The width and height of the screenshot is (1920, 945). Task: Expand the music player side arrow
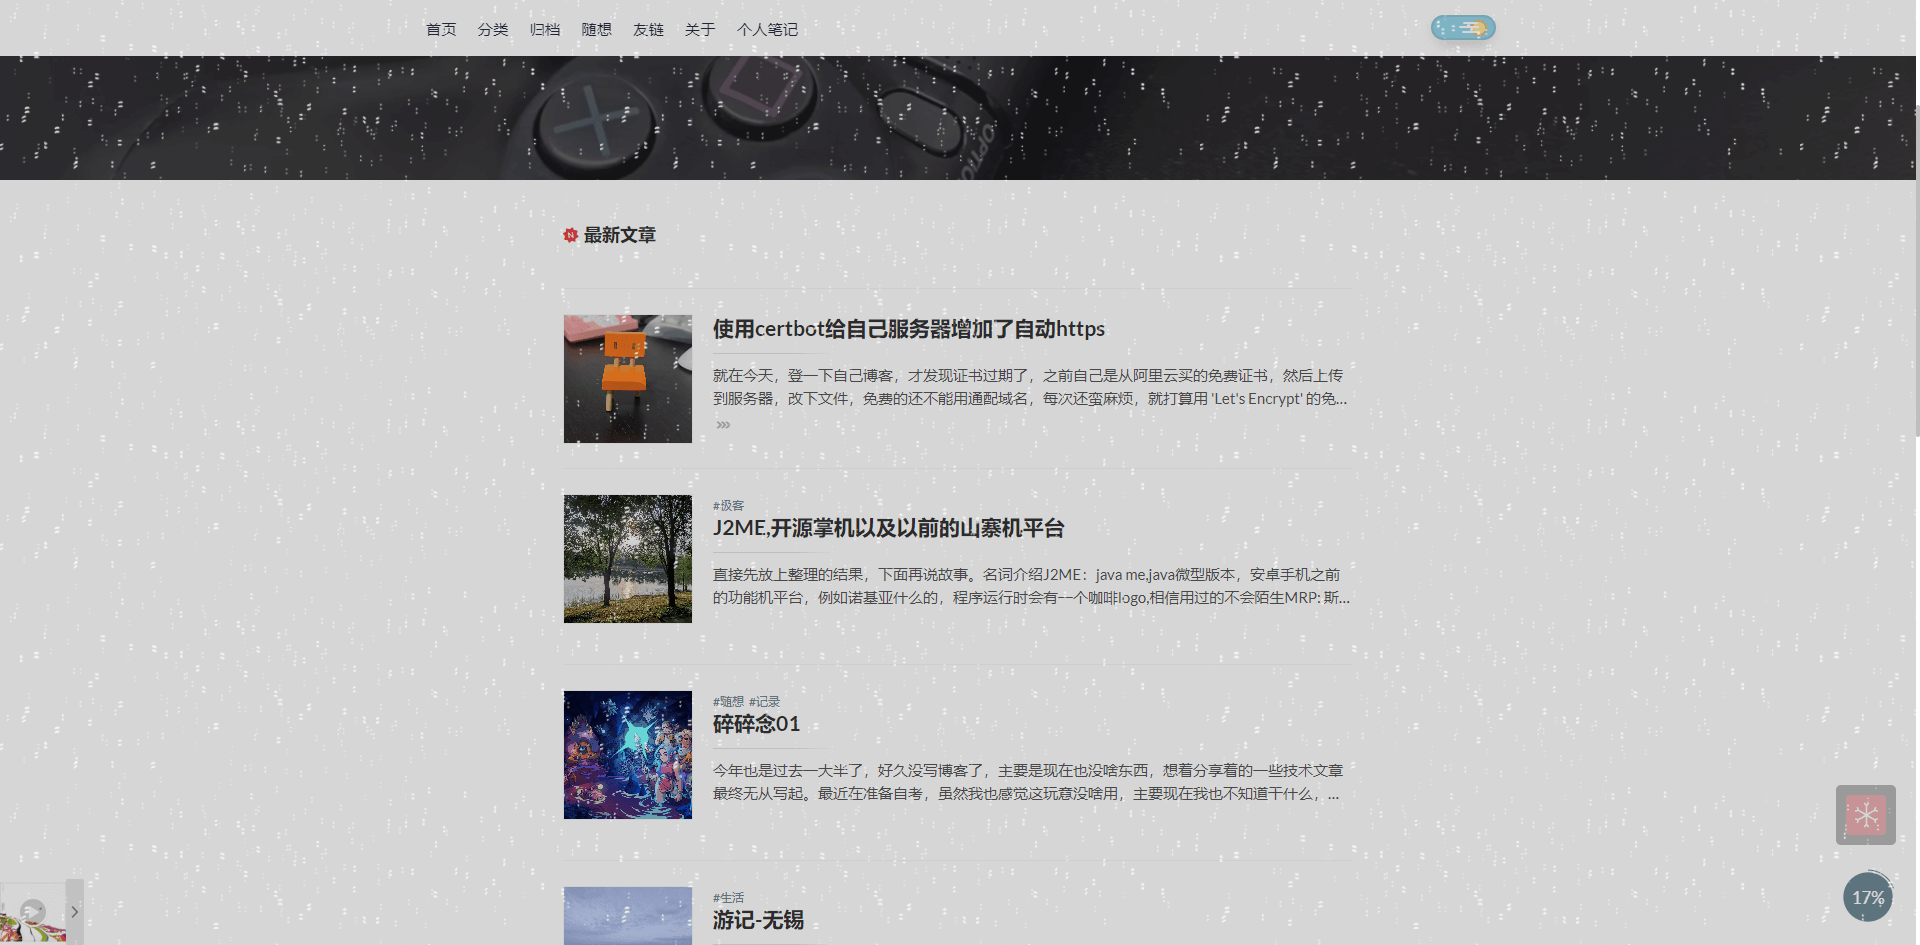(x=75, y=912)
